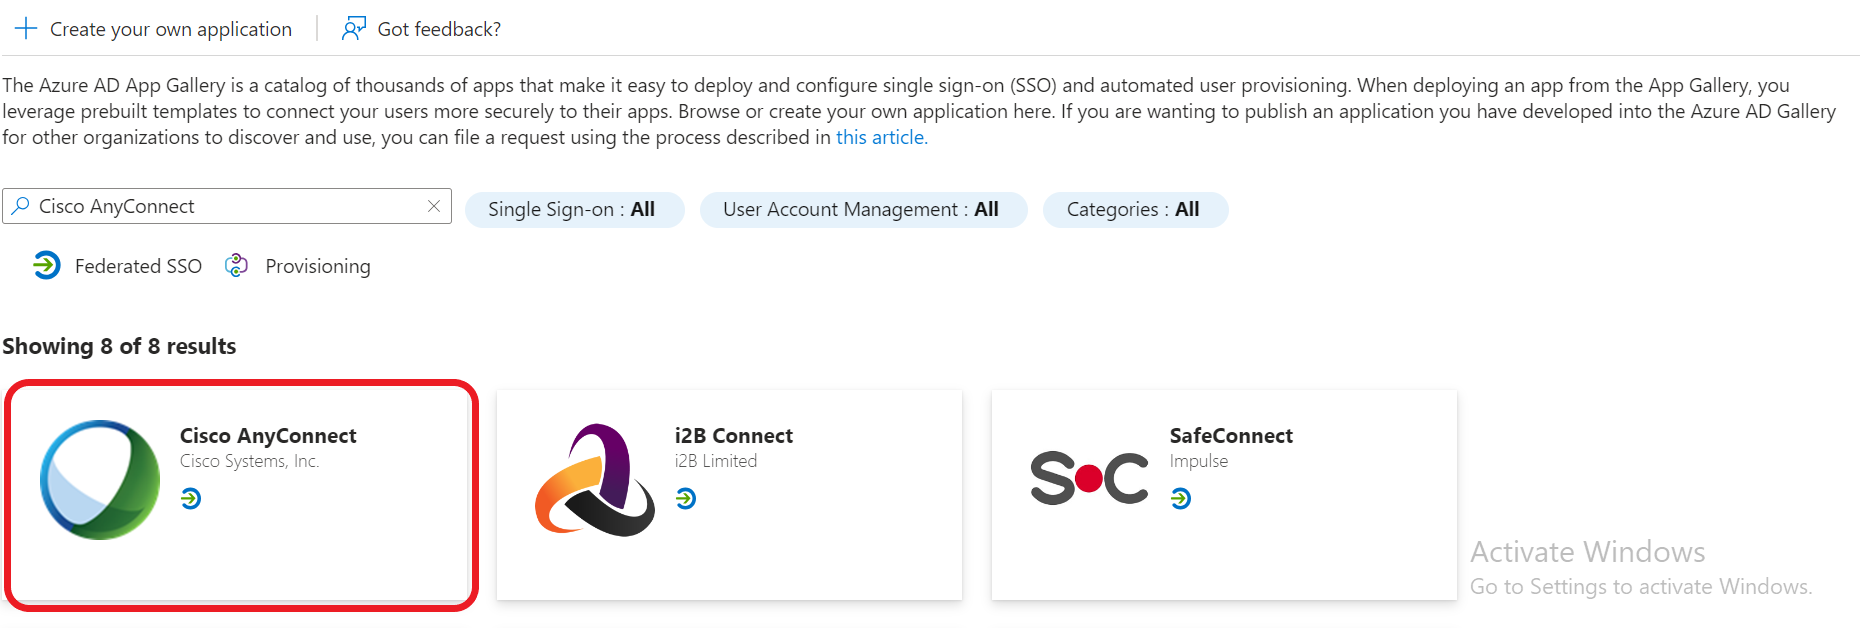Click the Provisioning cycle icon
This screenshot has width=1860, height=628.
[x=236, y=265]
